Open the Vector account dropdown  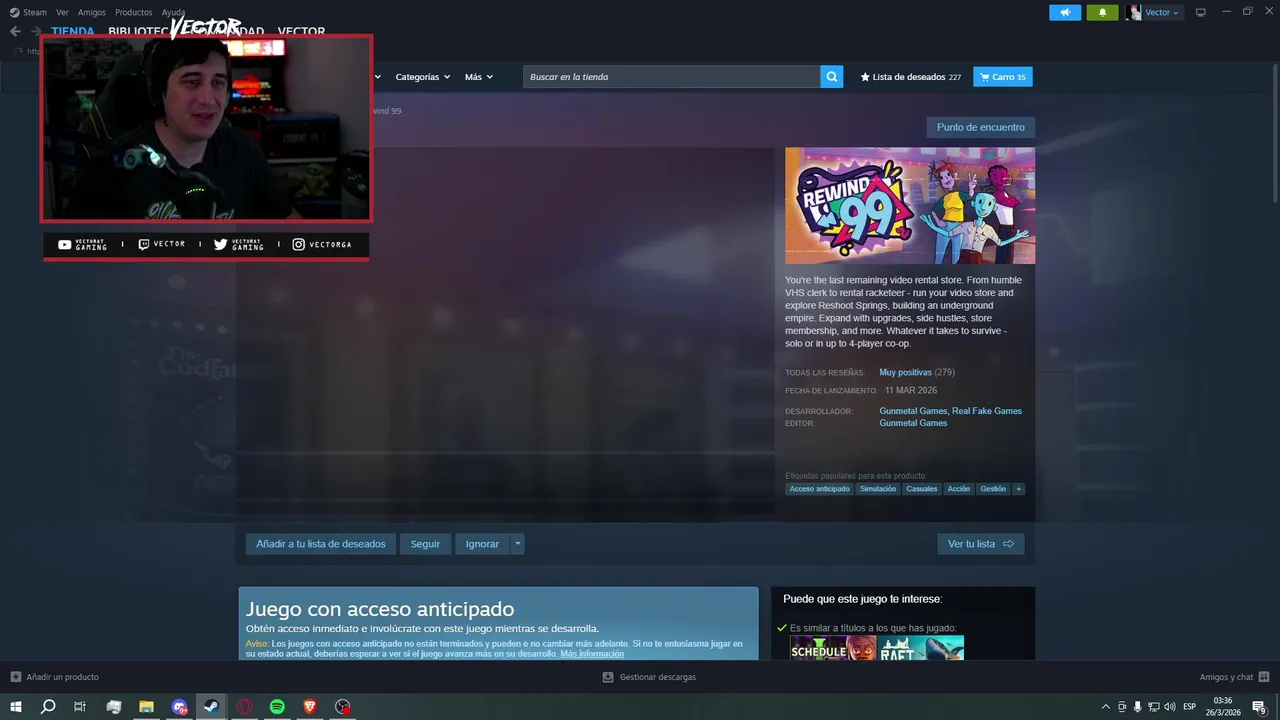pos(1154,12)
